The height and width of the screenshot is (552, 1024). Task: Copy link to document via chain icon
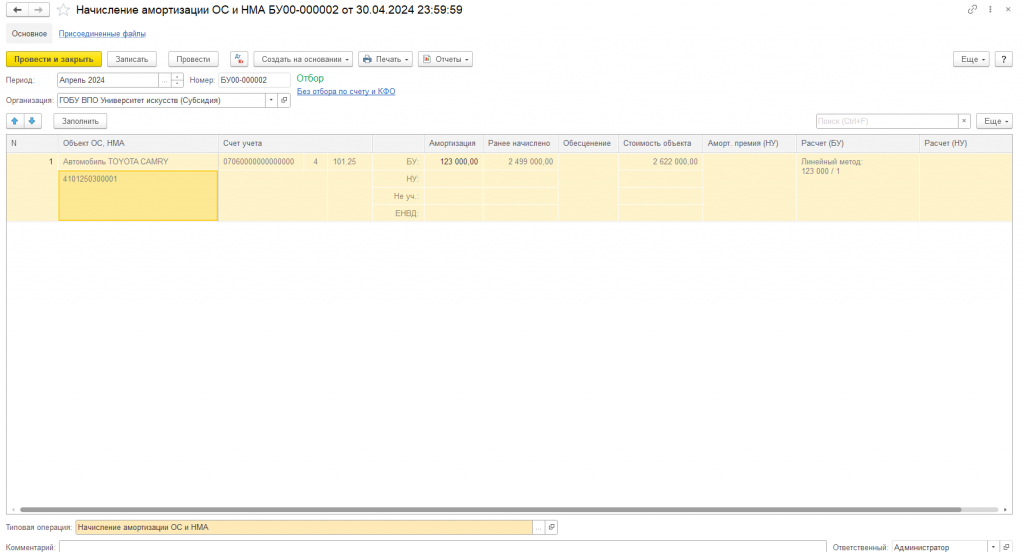point(972,9)
